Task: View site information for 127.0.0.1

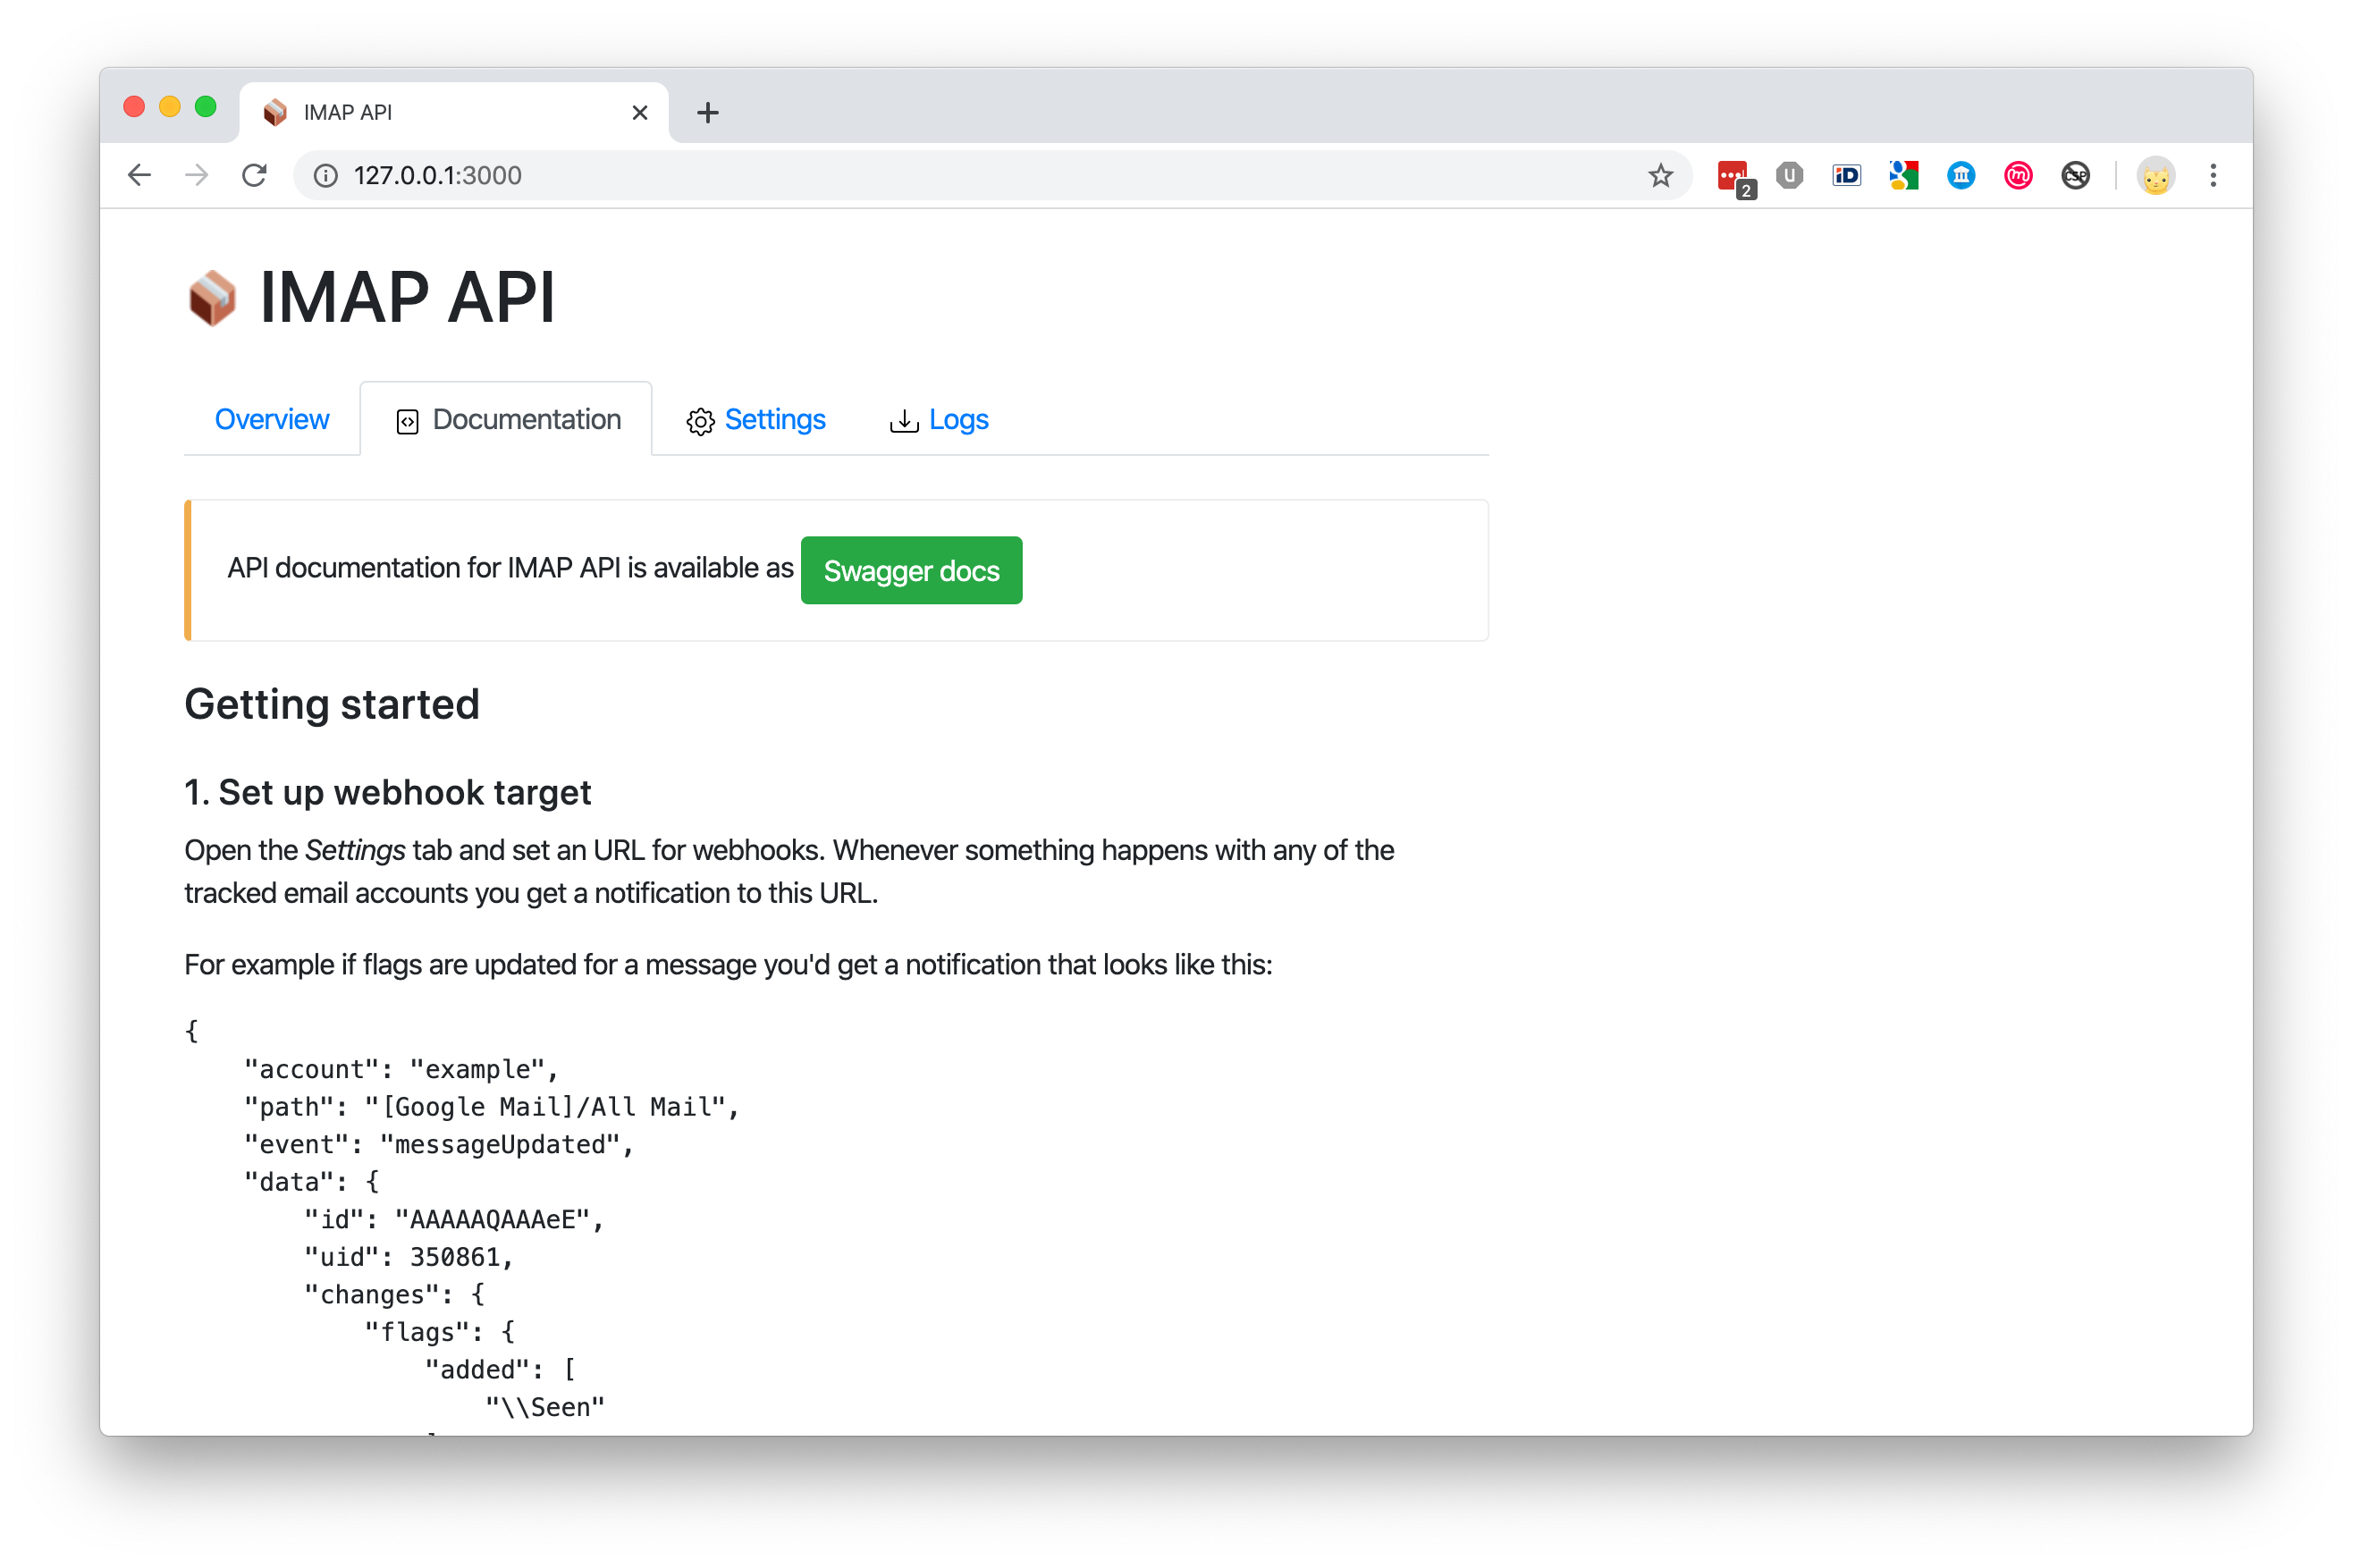Action: pyautogui.click(x=325, y=176)
